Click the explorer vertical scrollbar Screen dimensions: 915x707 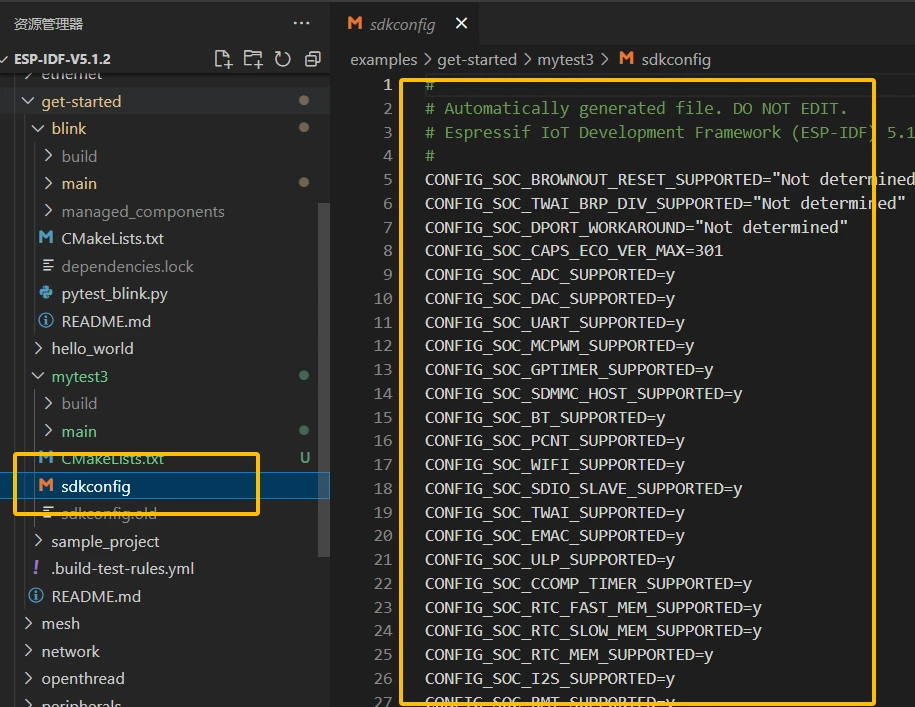(x=323, y=380)
